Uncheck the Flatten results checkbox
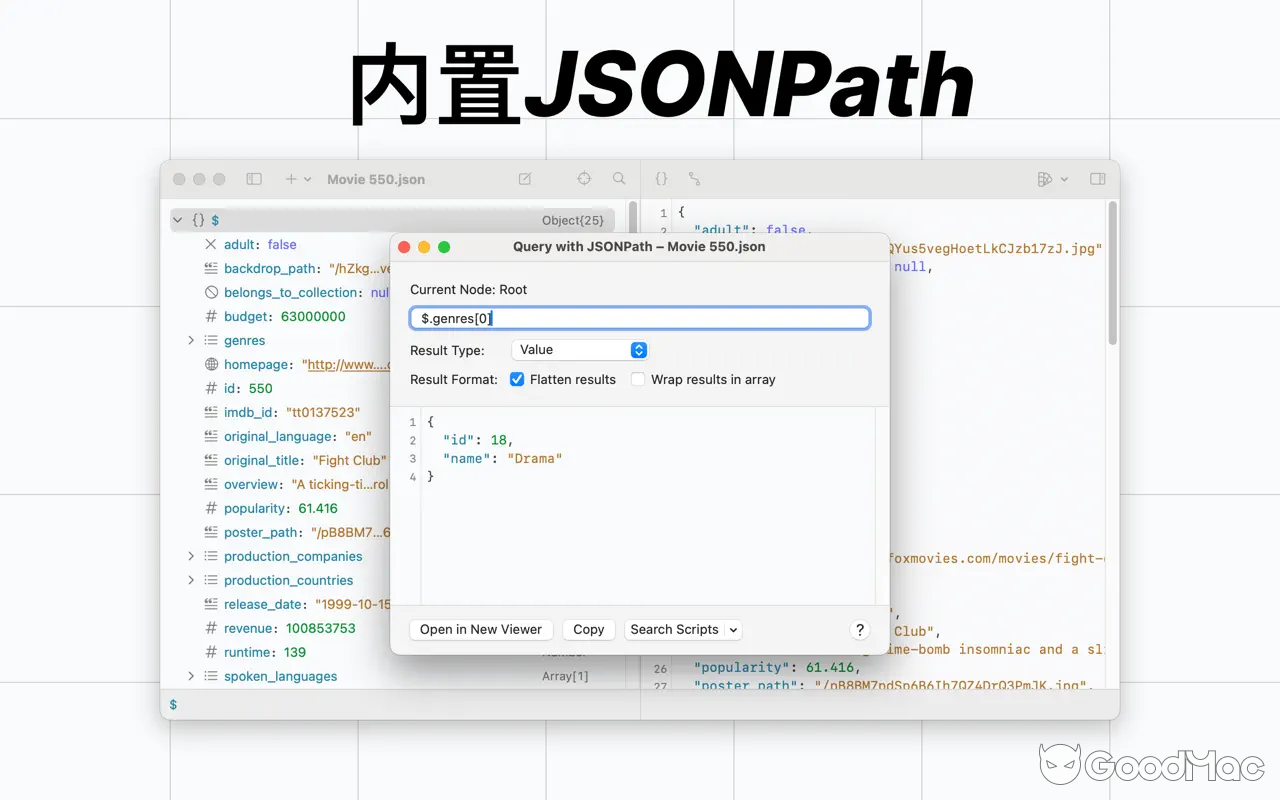The image size is (1280, 800). point(517,379)
